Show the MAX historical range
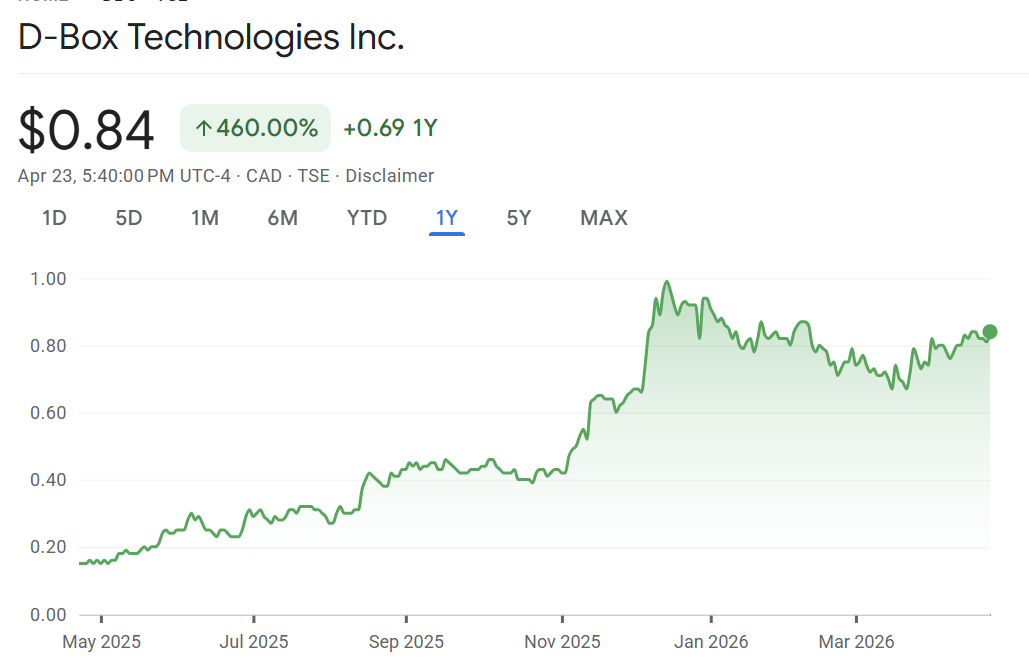 [x=604, y=218]
